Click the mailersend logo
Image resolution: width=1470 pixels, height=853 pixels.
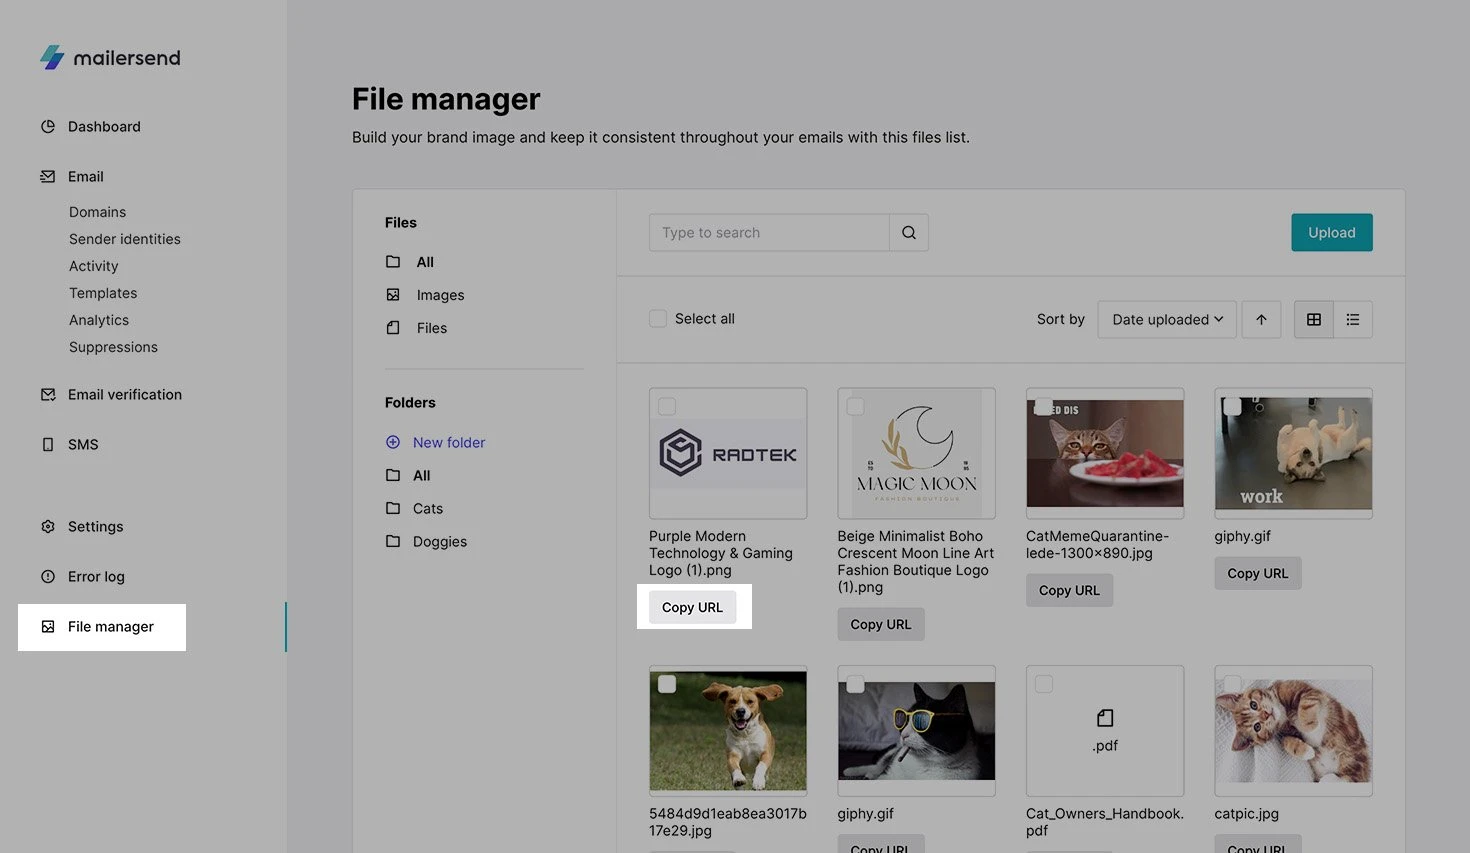(110, 58)
